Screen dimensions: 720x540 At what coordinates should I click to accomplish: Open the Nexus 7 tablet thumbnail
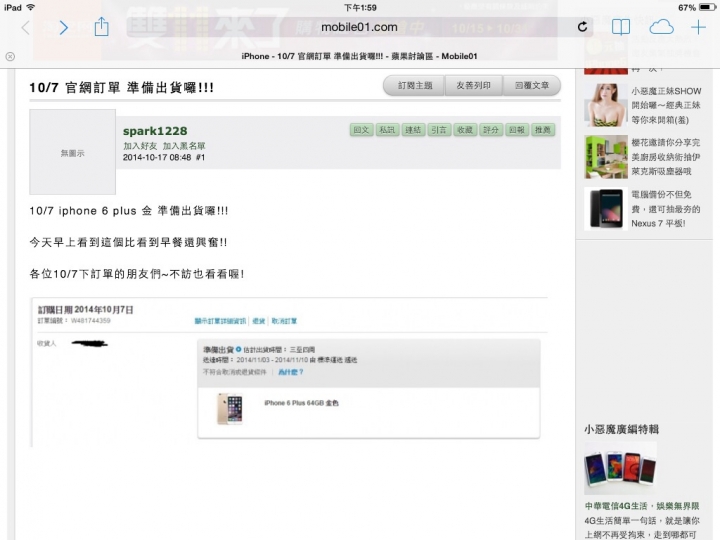[606, 209]
